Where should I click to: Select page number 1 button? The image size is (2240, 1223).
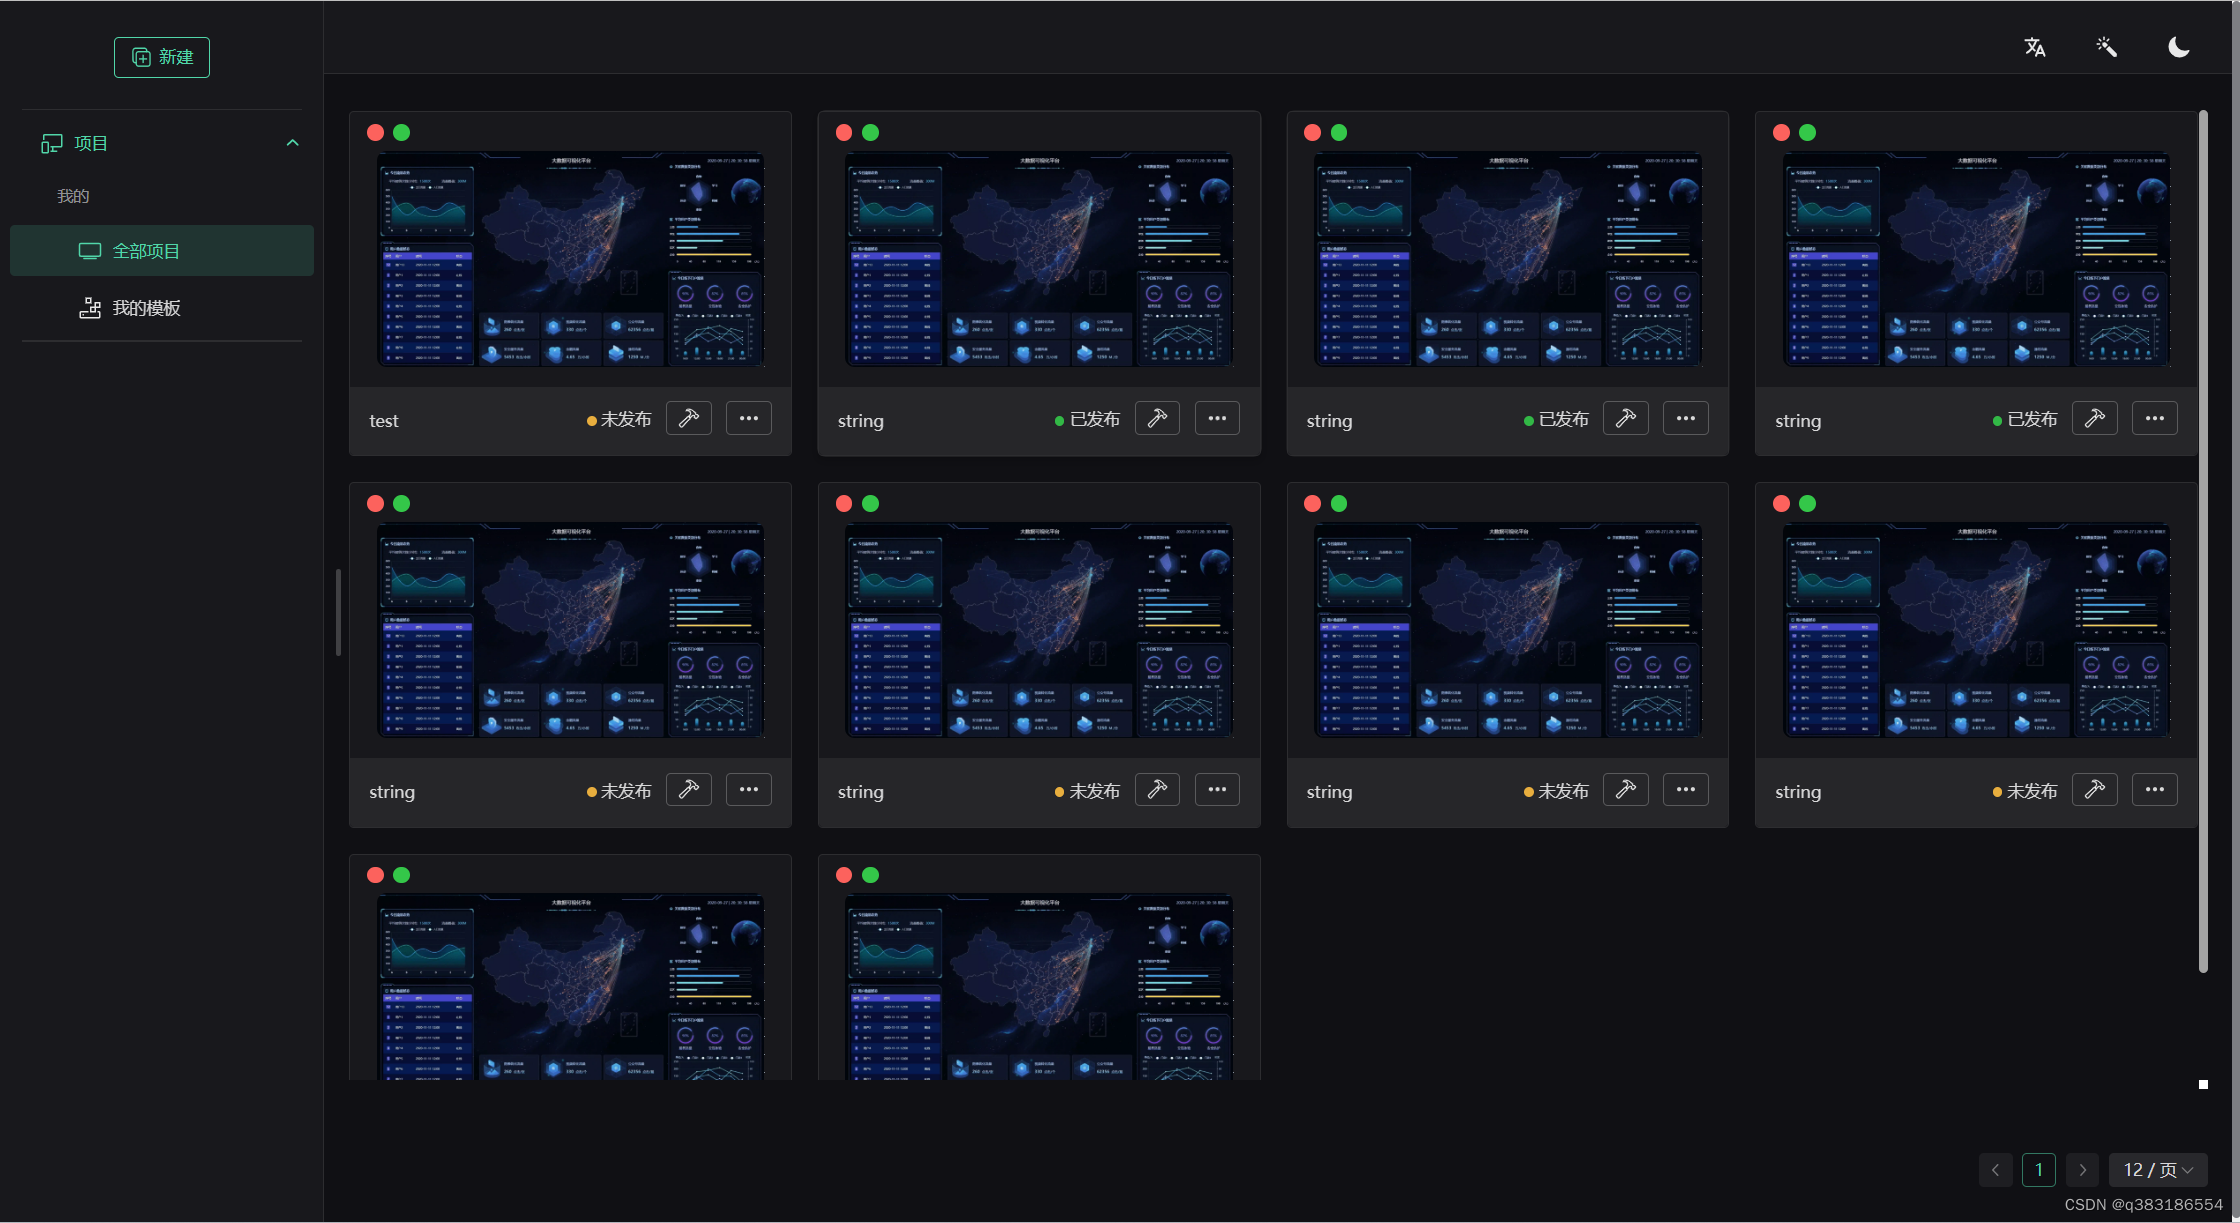(2038, 1170)
